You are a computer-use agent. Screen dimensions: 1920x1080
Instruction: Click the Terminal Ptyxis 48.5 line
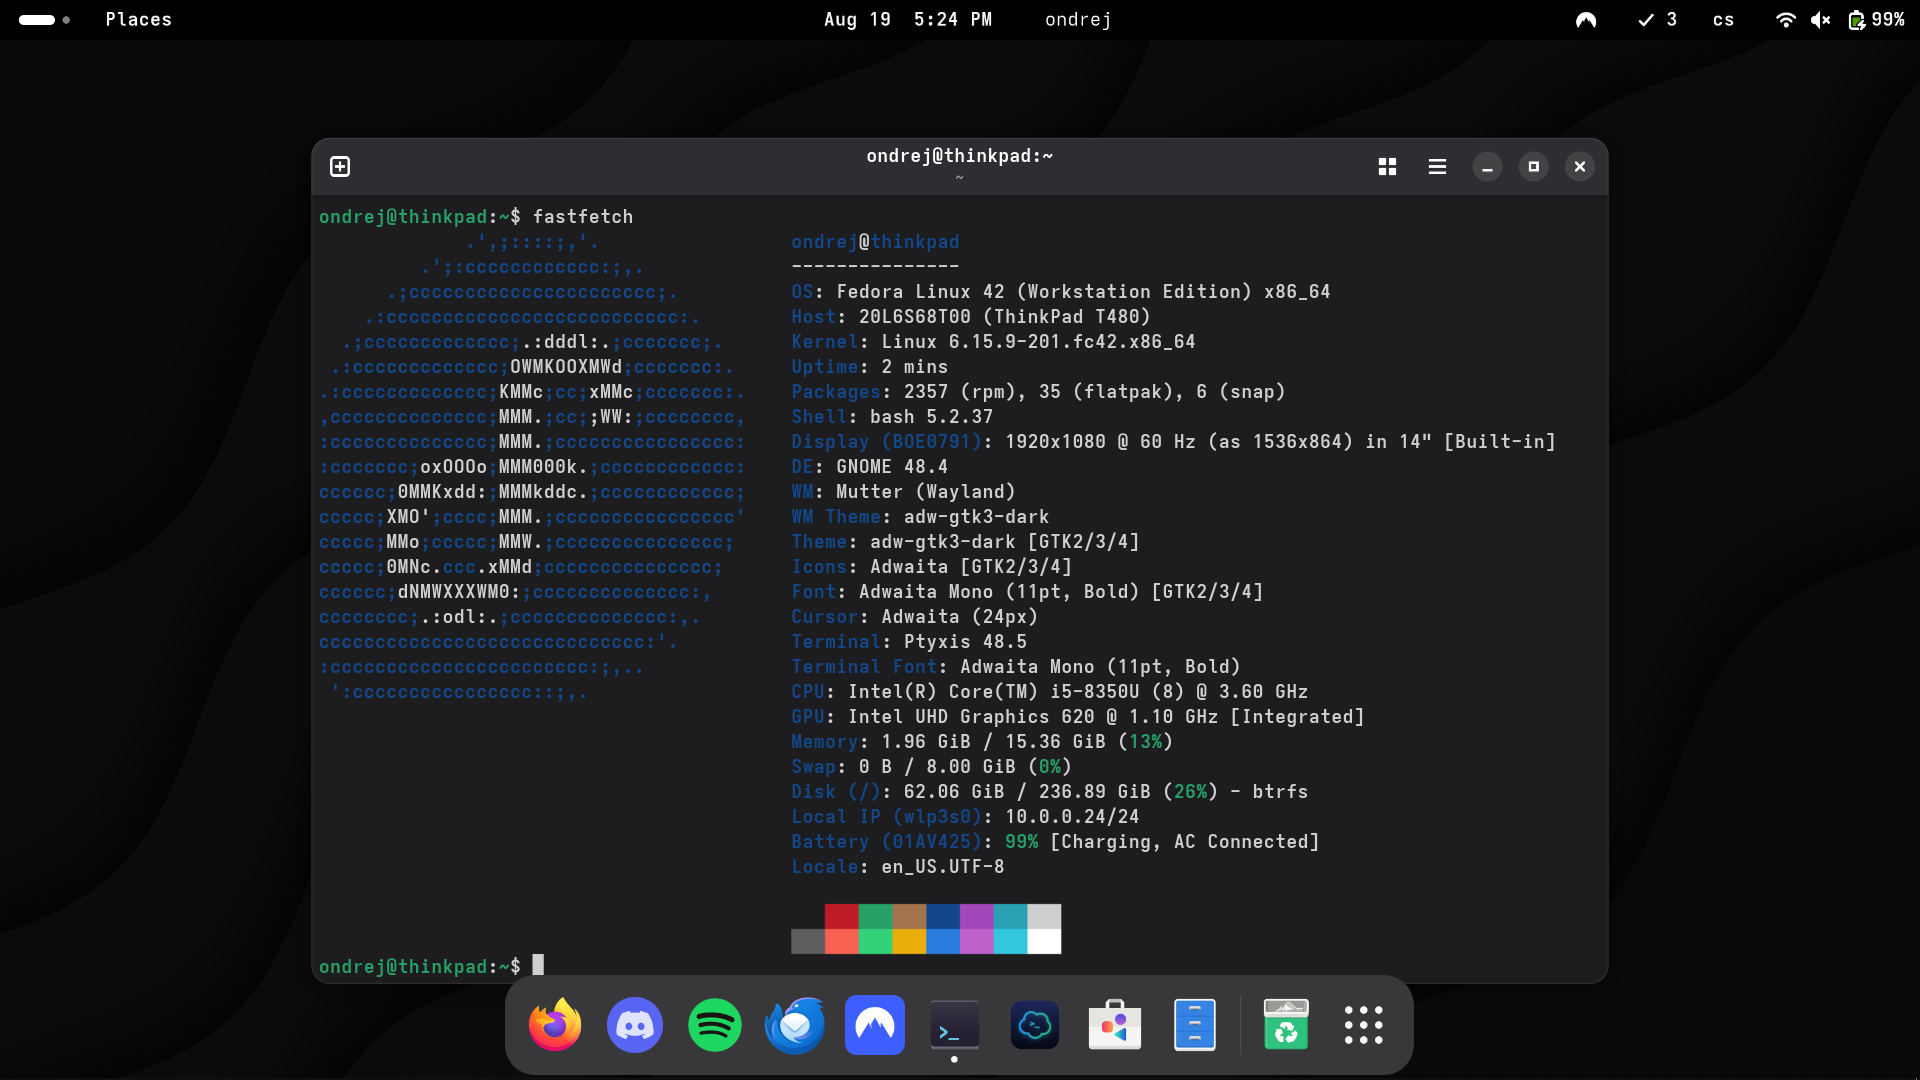[909, 642]
